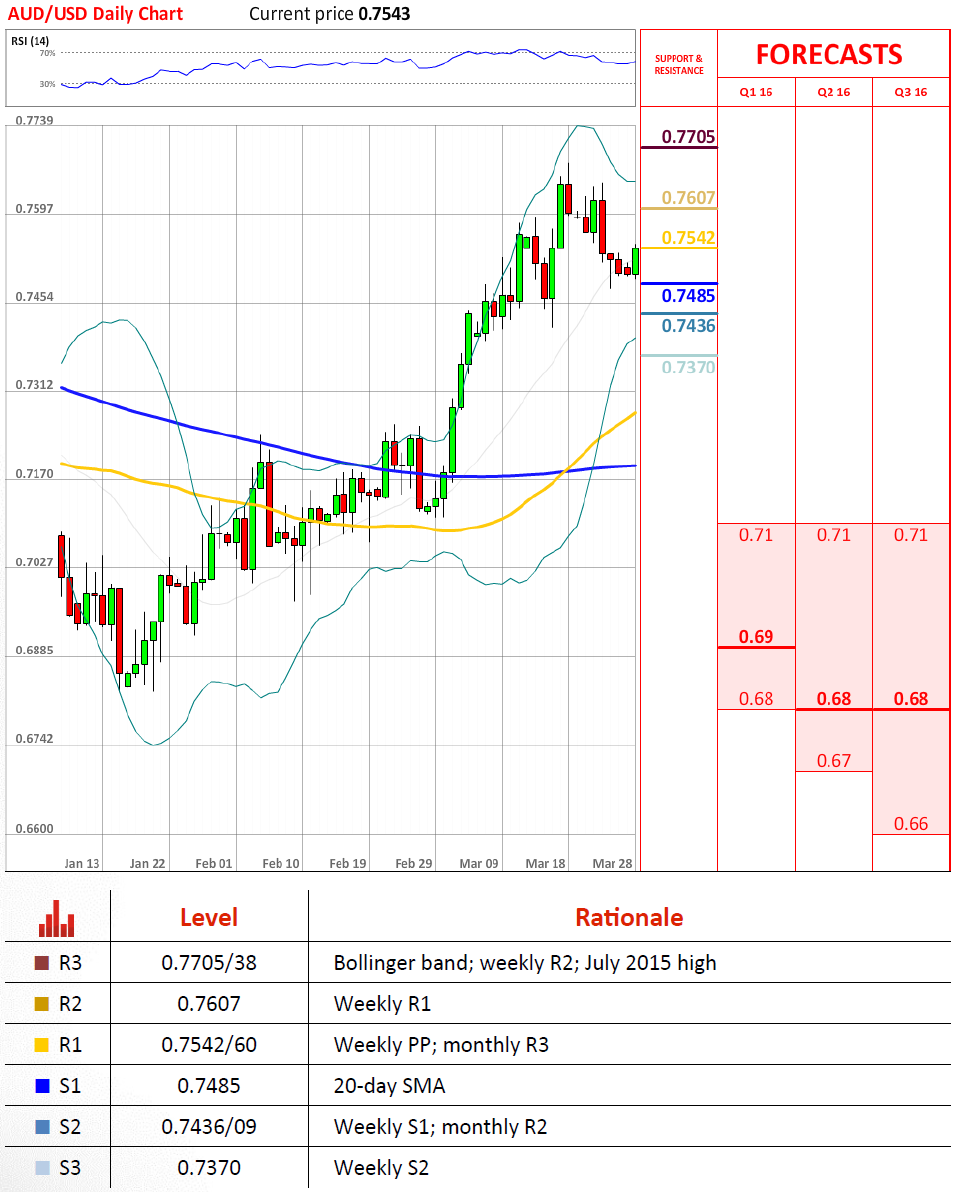Click the 20-day SMA rationale text
959x1192 pixels.
[390, 1086]
